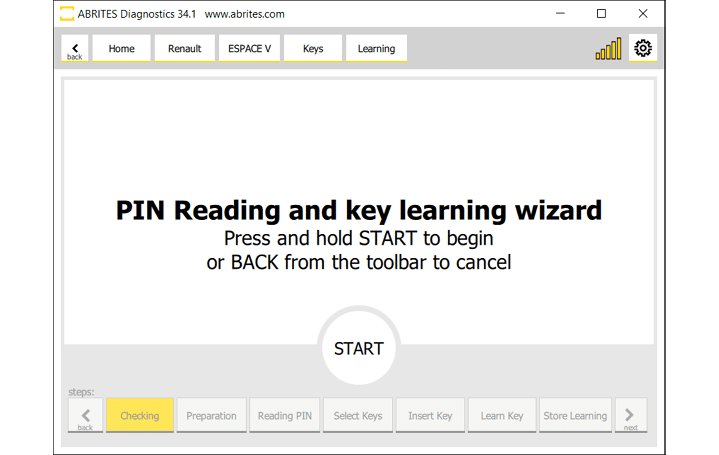Open the Store Learning step
The width and height of the screenshot is (719, 455).
(575, 416)
